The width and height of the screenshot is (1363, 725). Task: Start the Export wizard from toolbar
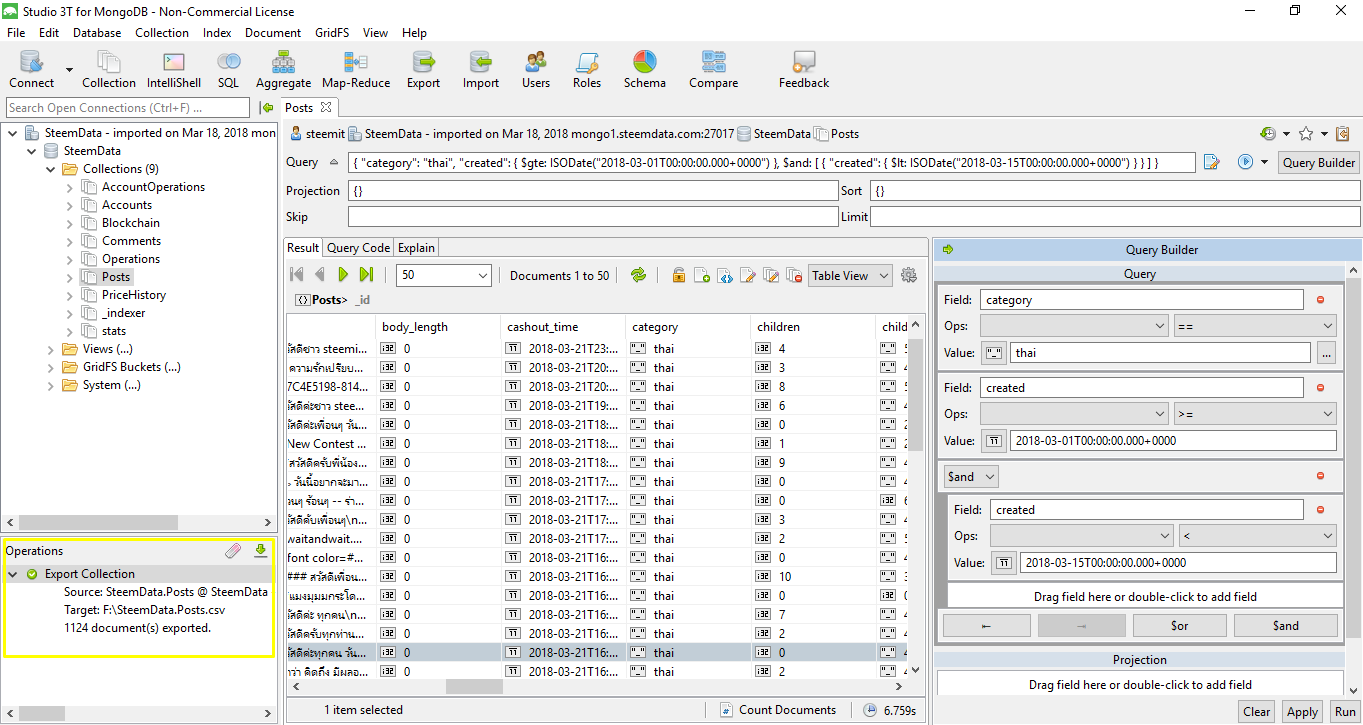pyautogui.click(x=423, y=70)
